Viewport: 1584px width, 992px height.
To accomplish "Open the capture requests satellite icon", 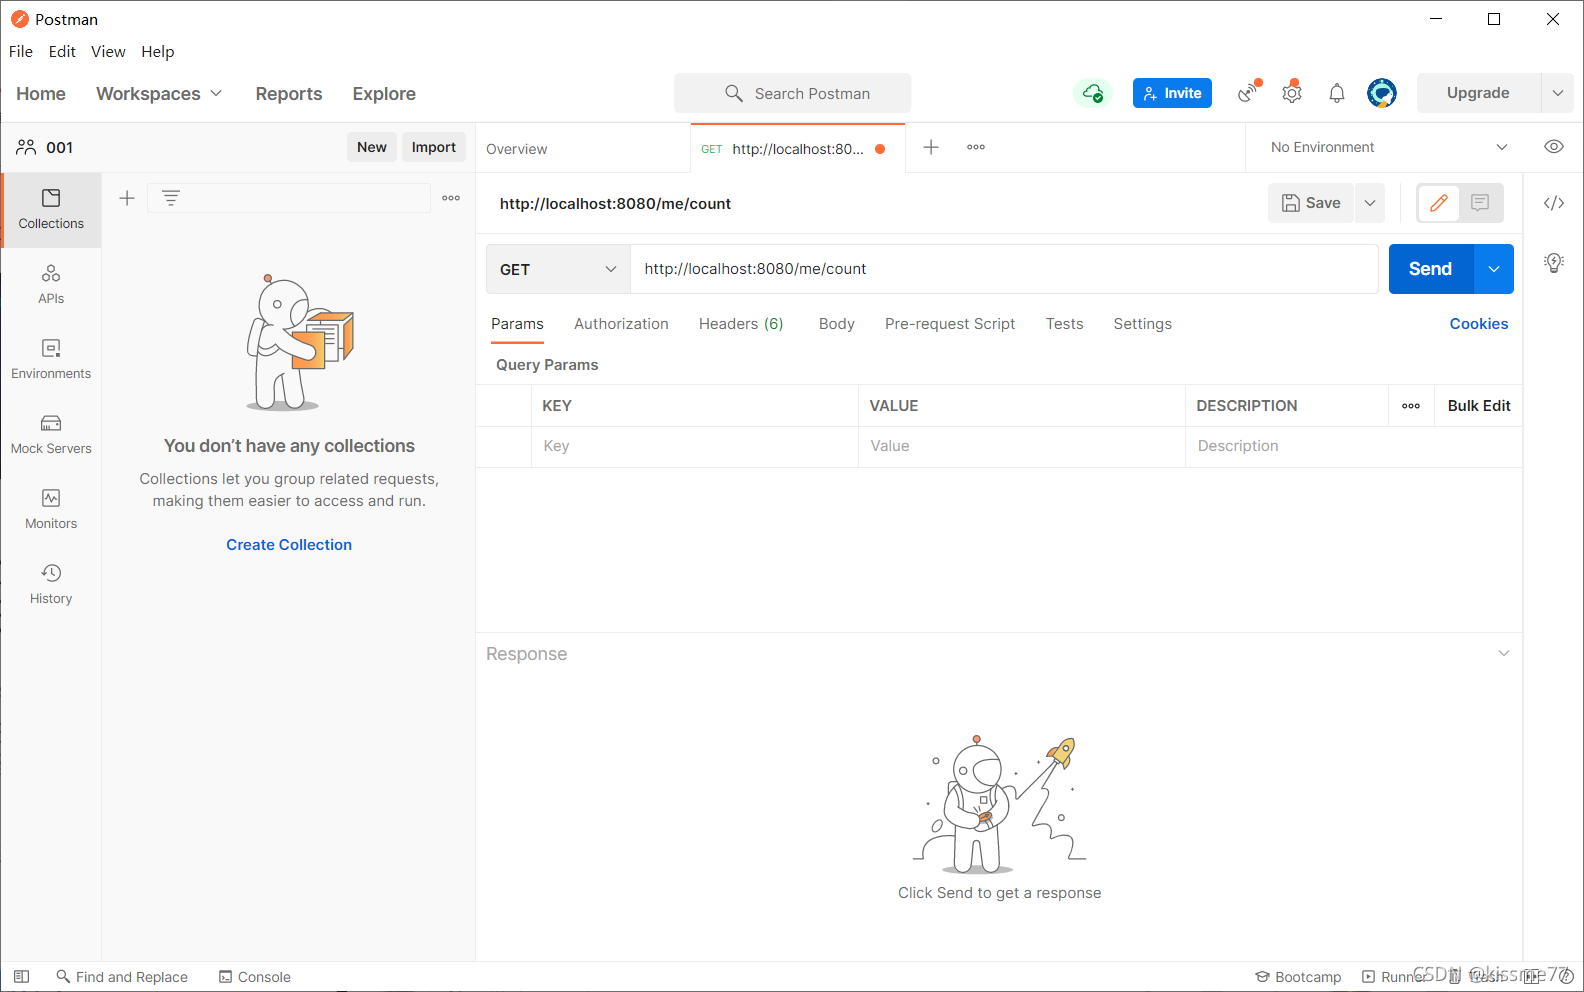I will pyautogui.click(x=1249, y=92).
